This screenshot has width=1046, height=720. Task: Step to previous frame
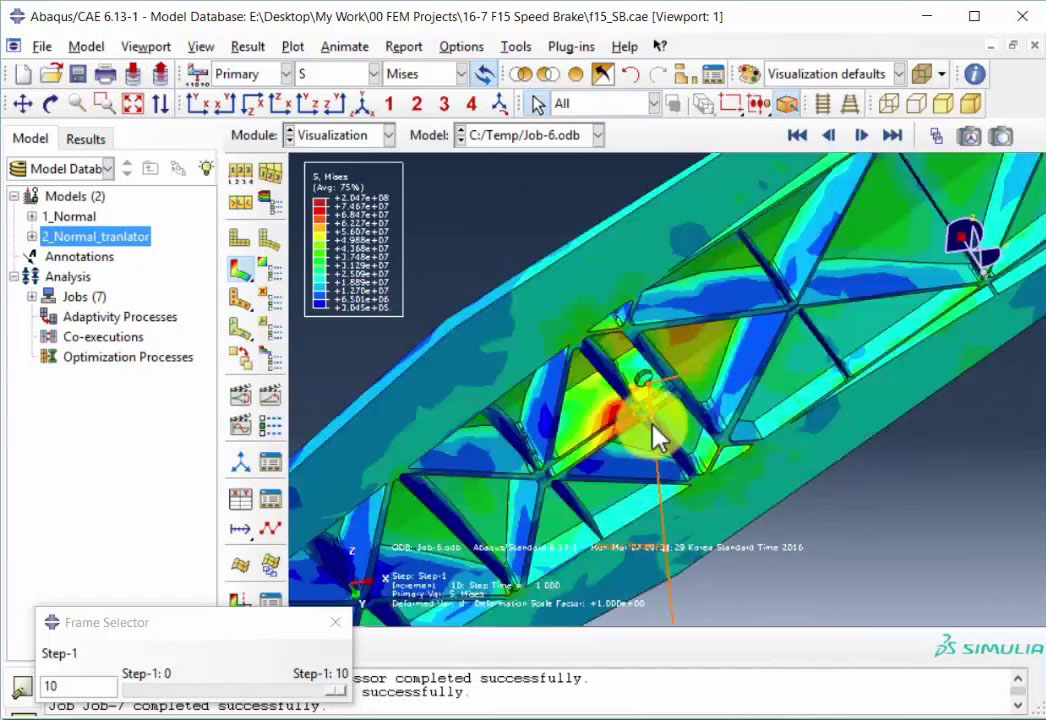(829, 135)
